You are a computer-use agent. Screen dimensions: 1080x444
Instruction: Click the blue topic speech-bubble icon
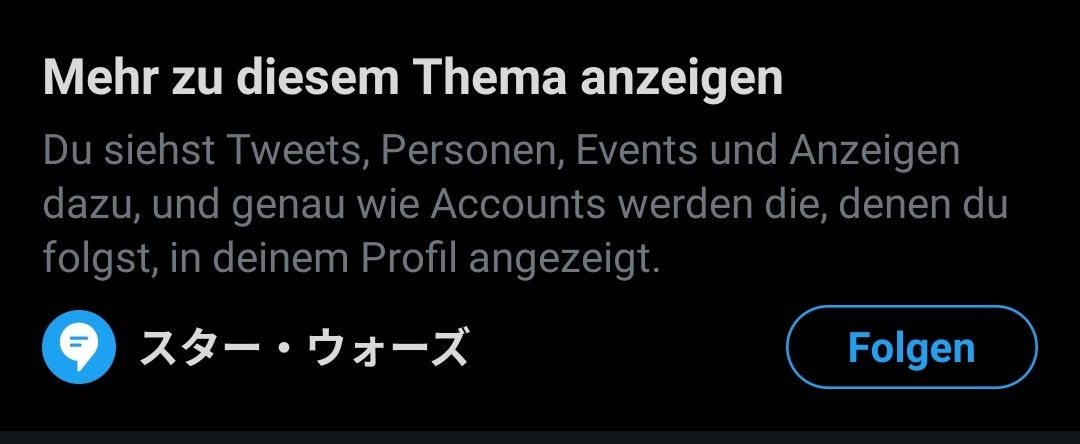pos(79,347)
